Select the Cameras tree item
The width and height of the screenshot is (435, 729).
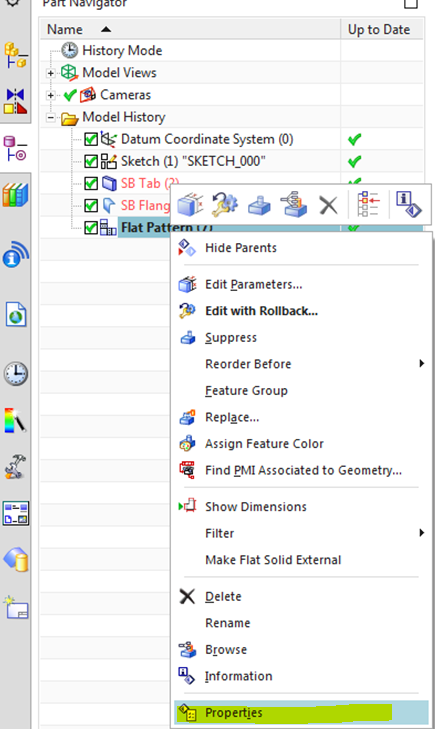(125, 95)
